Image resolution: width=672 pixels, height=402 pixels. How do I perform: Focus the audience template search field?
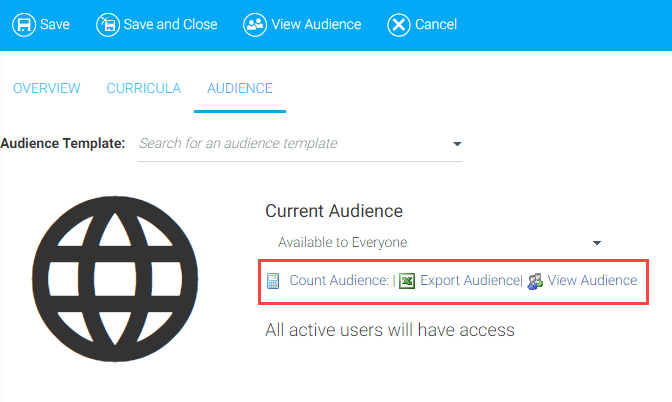pos(290,144)
